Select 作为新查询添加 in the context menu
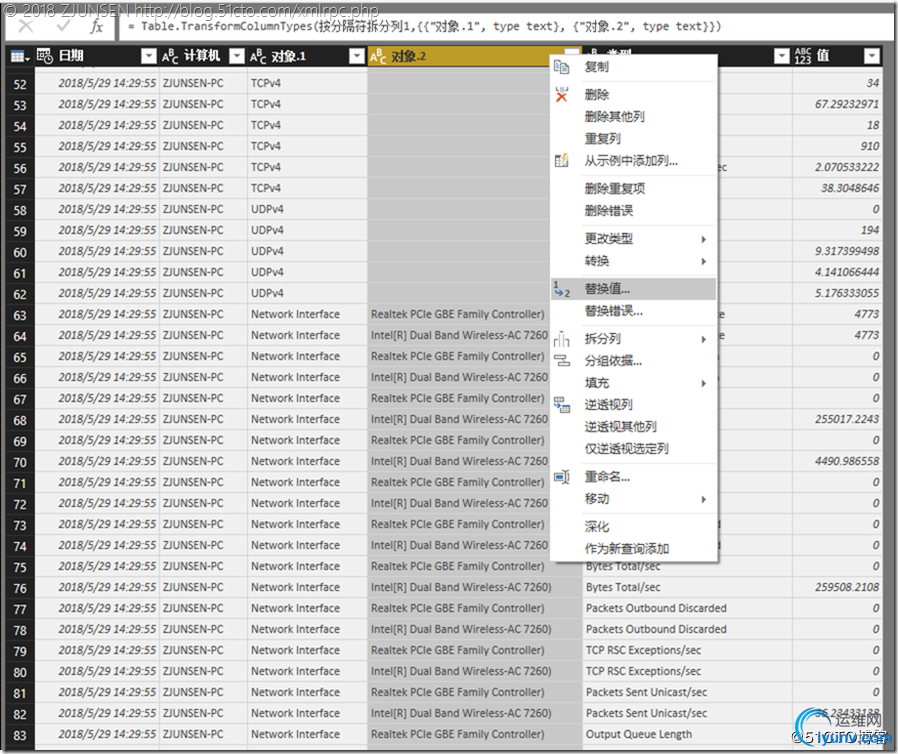Viewport: 898px width, 754px height. click(627, 549)
